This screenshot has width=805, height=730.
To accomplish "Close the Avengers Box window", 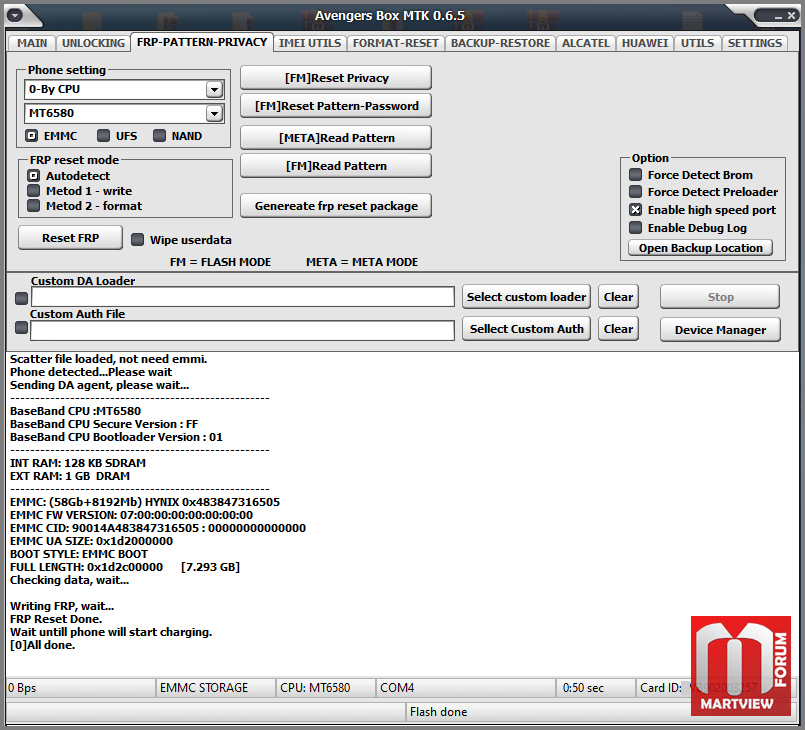I will (x=791, y=16).
